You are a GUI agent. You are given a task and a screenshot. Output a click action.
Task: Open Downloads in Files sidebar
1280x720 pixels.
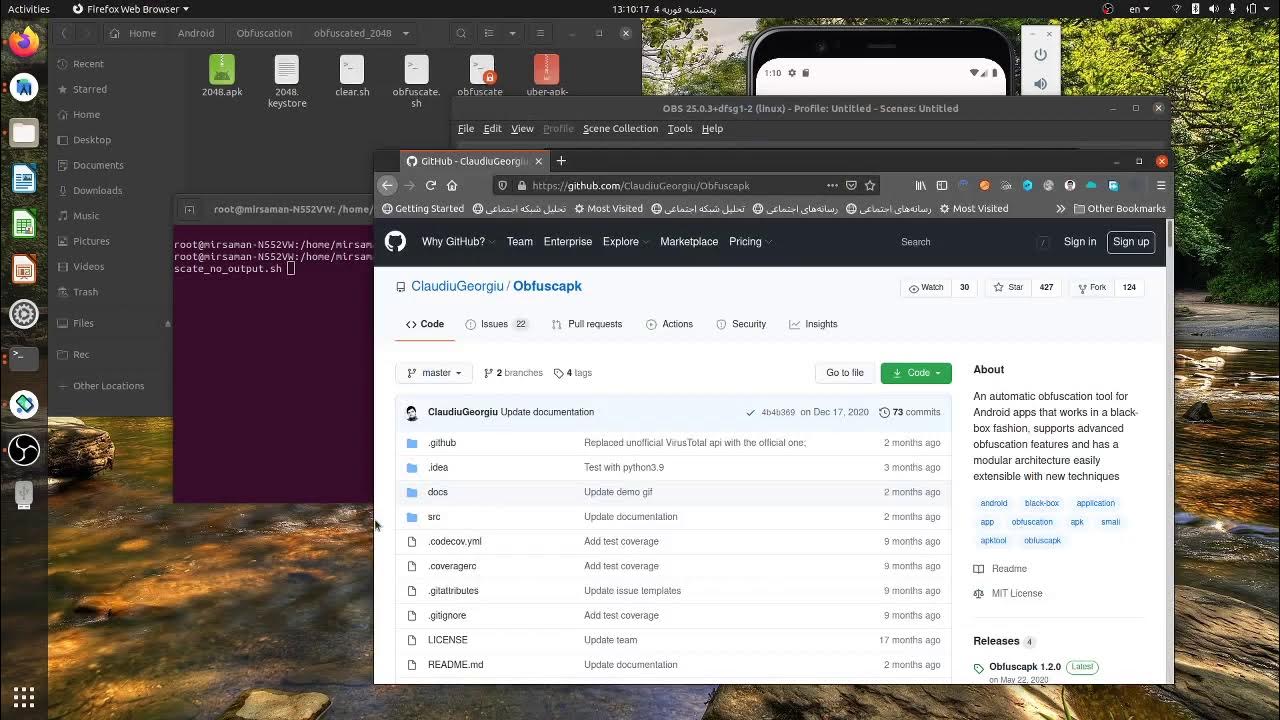[x=97, y=190]
